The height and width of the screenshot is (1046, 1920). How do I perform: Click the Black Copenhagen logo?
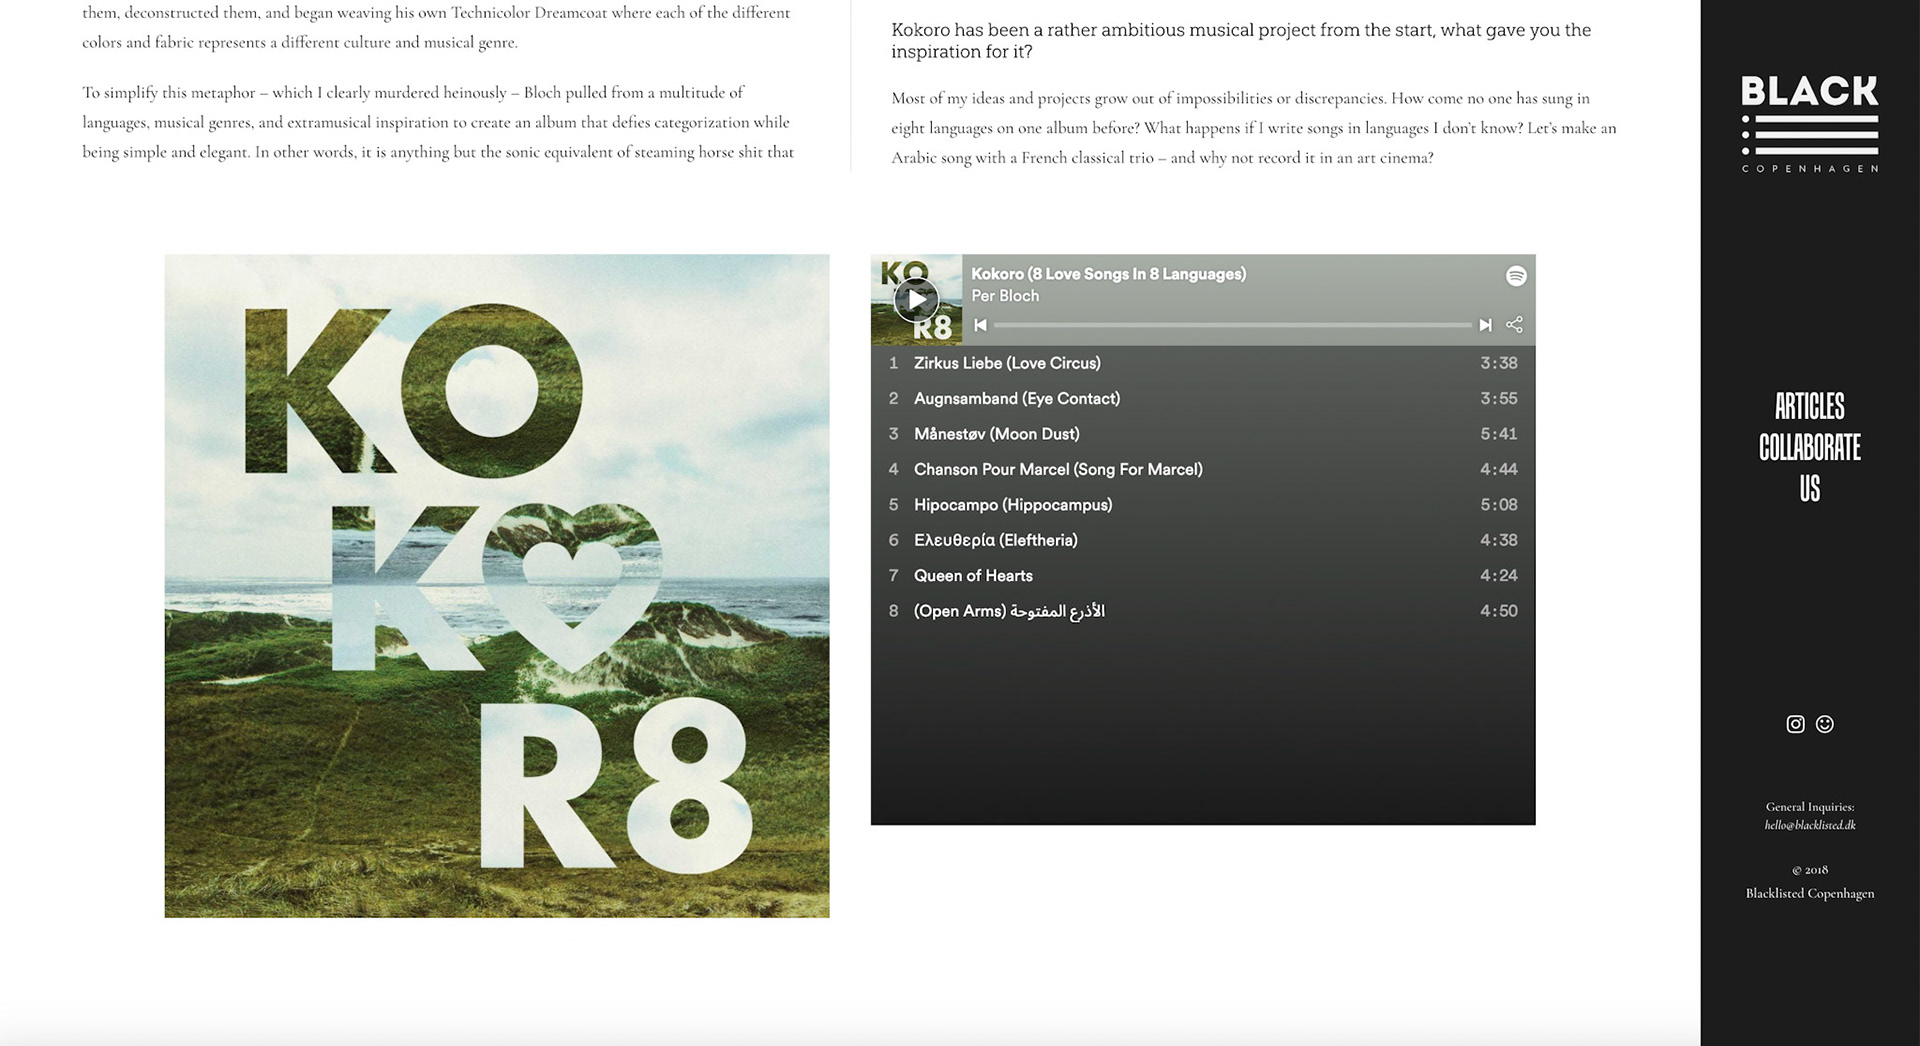tap(1810, 124)
